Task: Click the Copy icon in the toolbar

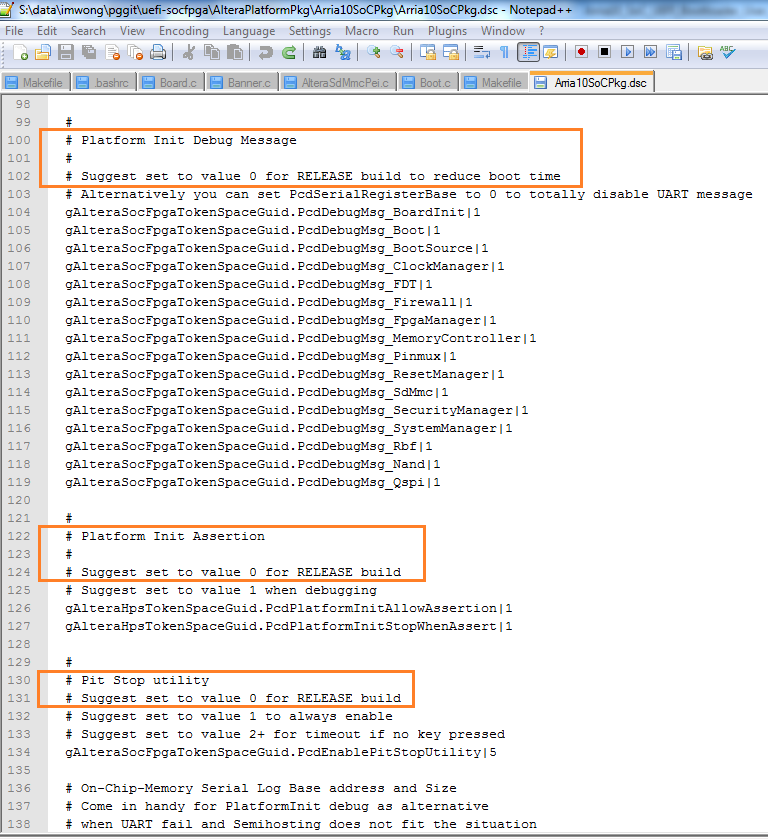Action: 212,52
